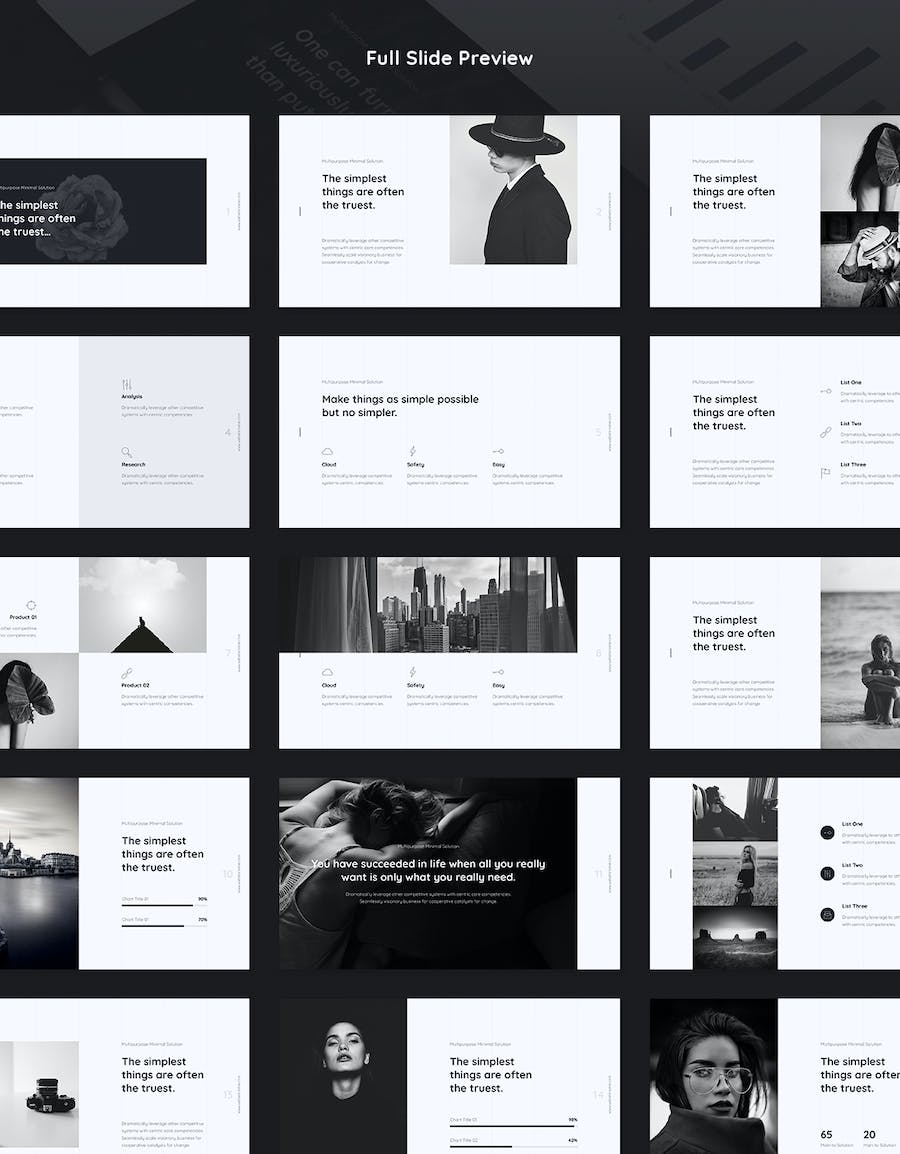Click the Cloud icon below the skyline photo
Viewport: 900px width, 1154px height.
tap(327, 672)
